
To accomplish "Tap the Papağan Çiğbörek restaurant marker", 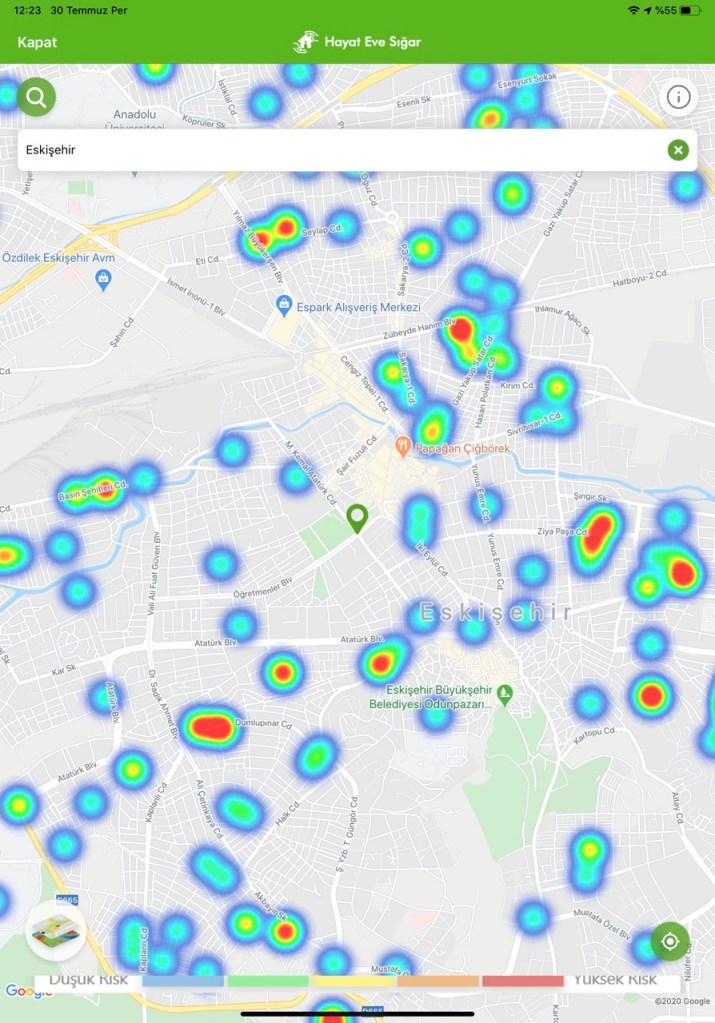I will tap(402, 447).
